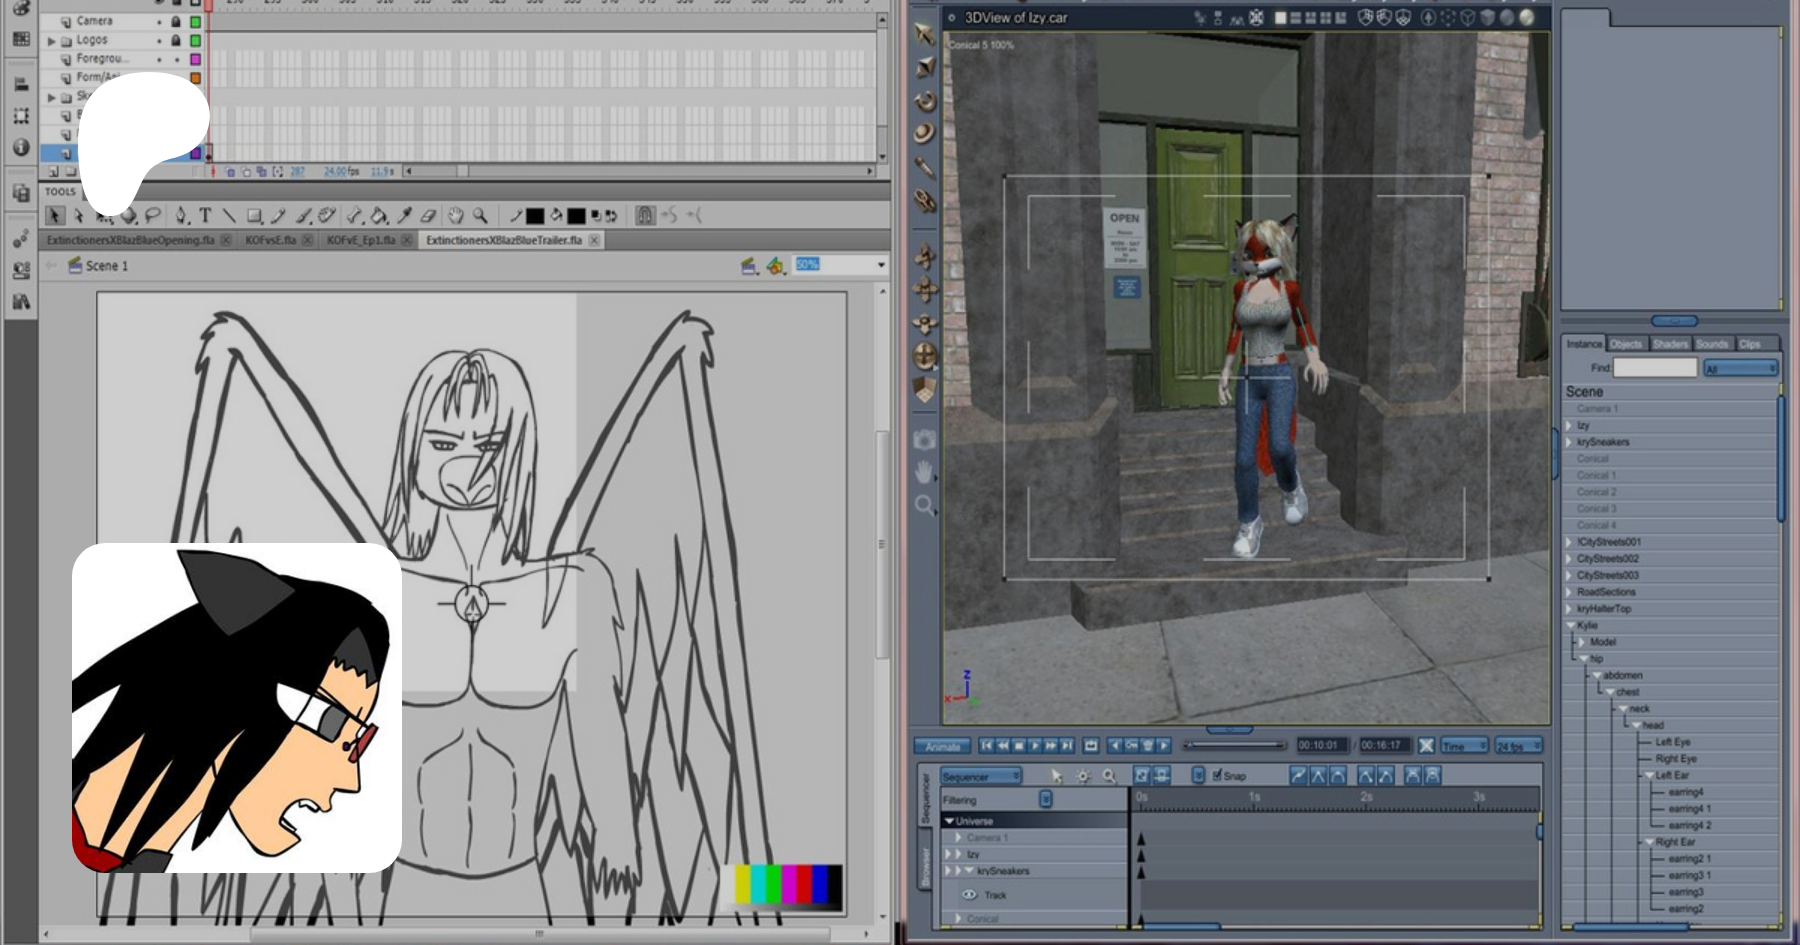Screen dimensions: 1800x945
Task: Select the Lasso tool
Action: pyautogui.click(x=153, y=215)
